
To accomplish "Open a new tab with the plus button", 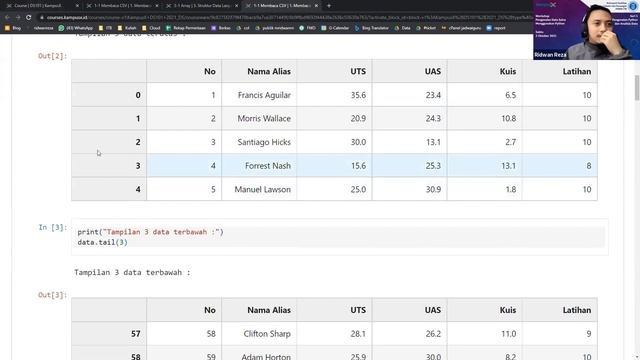I will (x=329, y=6).
